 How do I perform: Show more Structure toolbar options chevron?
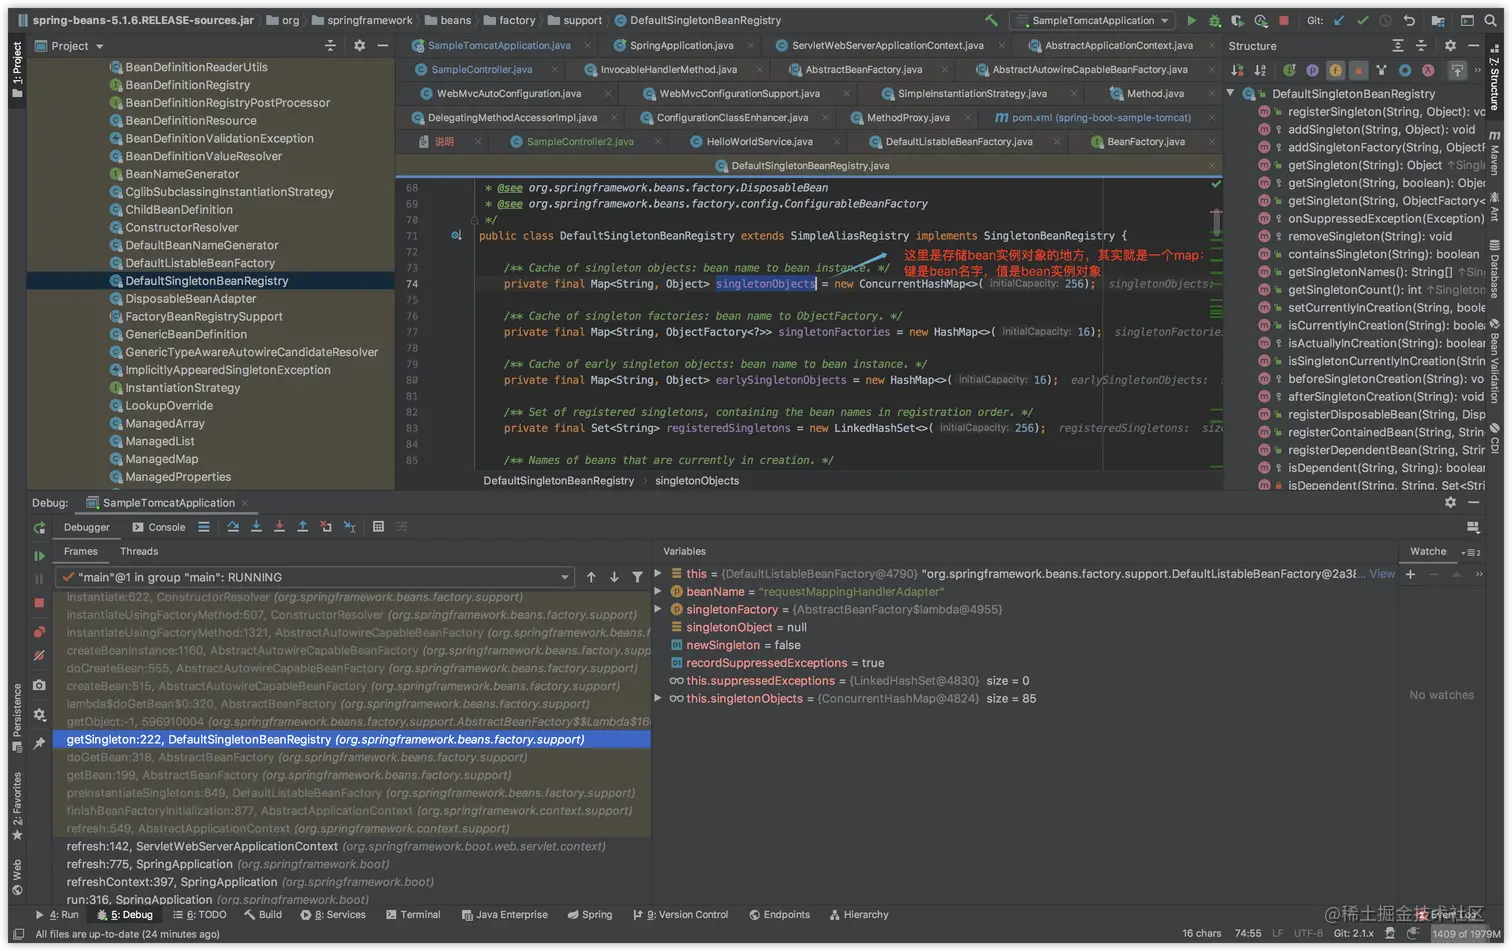[x=1478, y=70]
